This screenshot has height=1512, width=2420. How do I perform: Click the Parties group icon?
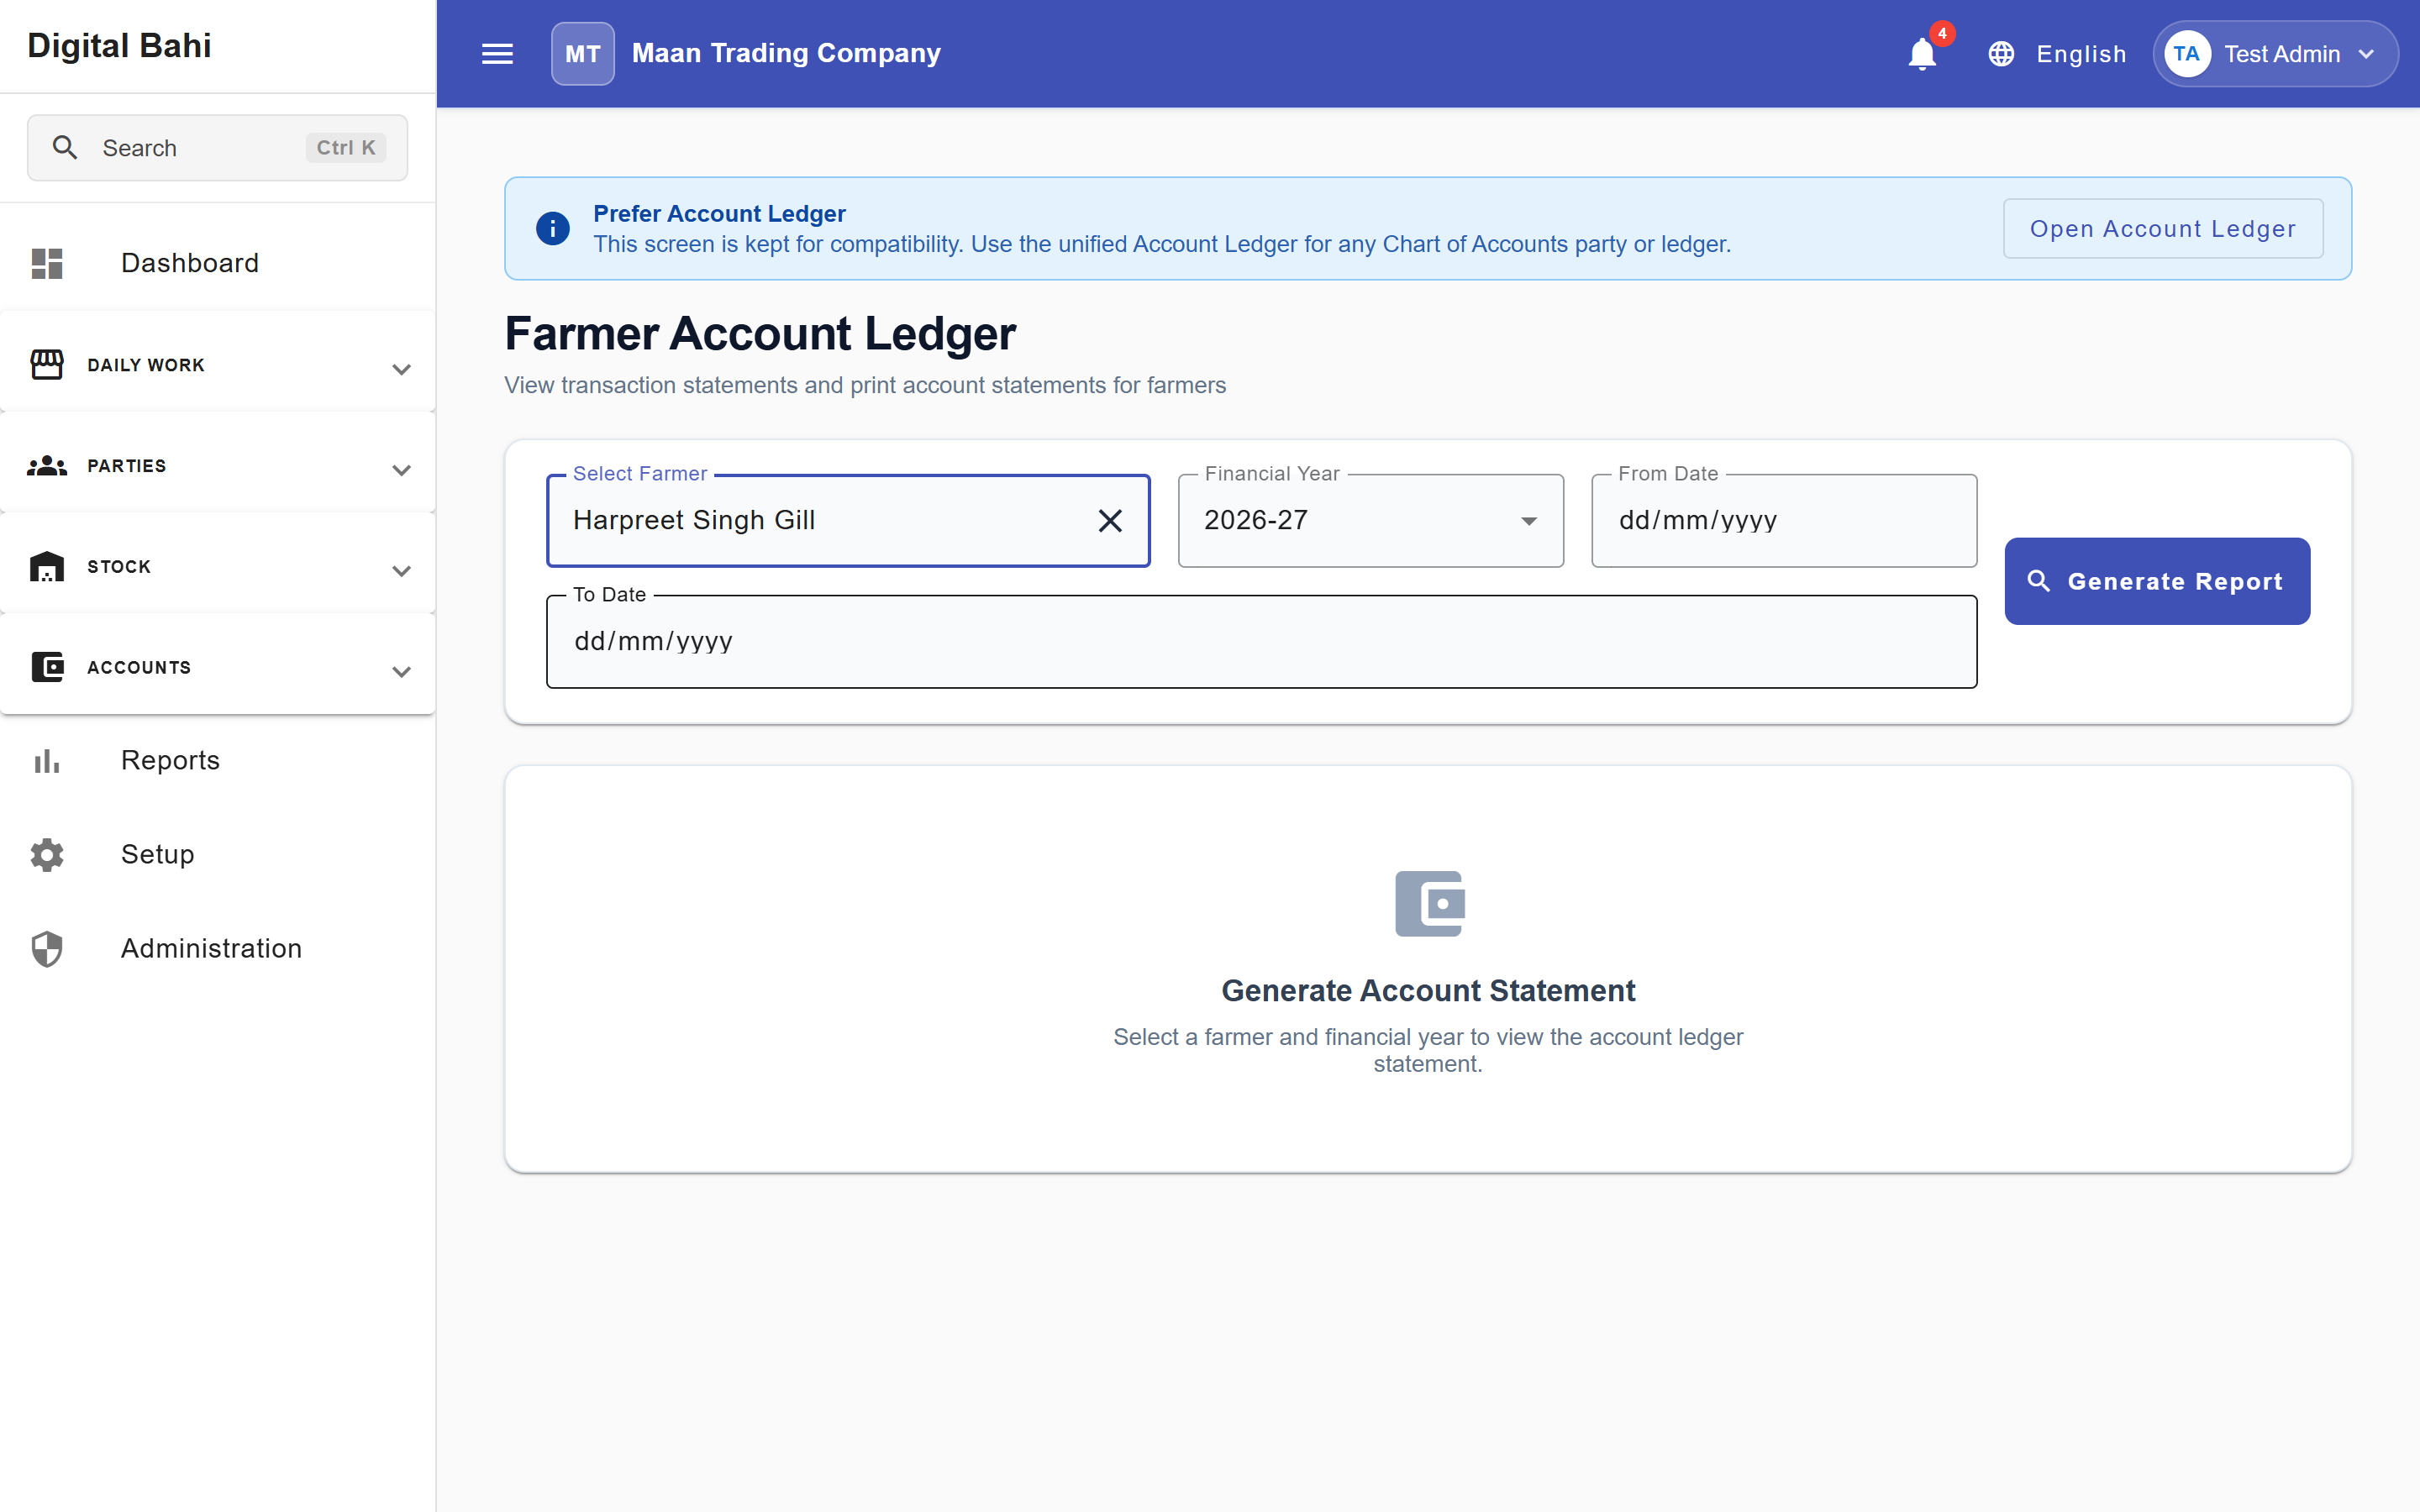click(47, 466)
